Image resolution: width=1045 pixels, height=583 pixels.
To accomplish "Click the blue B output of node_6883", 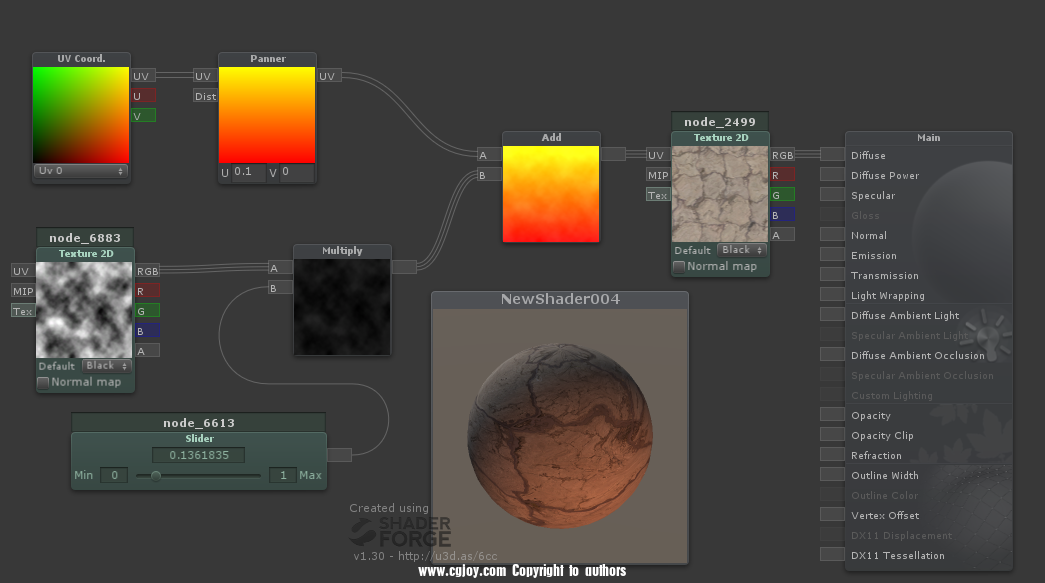I will (x=148, y=331).
